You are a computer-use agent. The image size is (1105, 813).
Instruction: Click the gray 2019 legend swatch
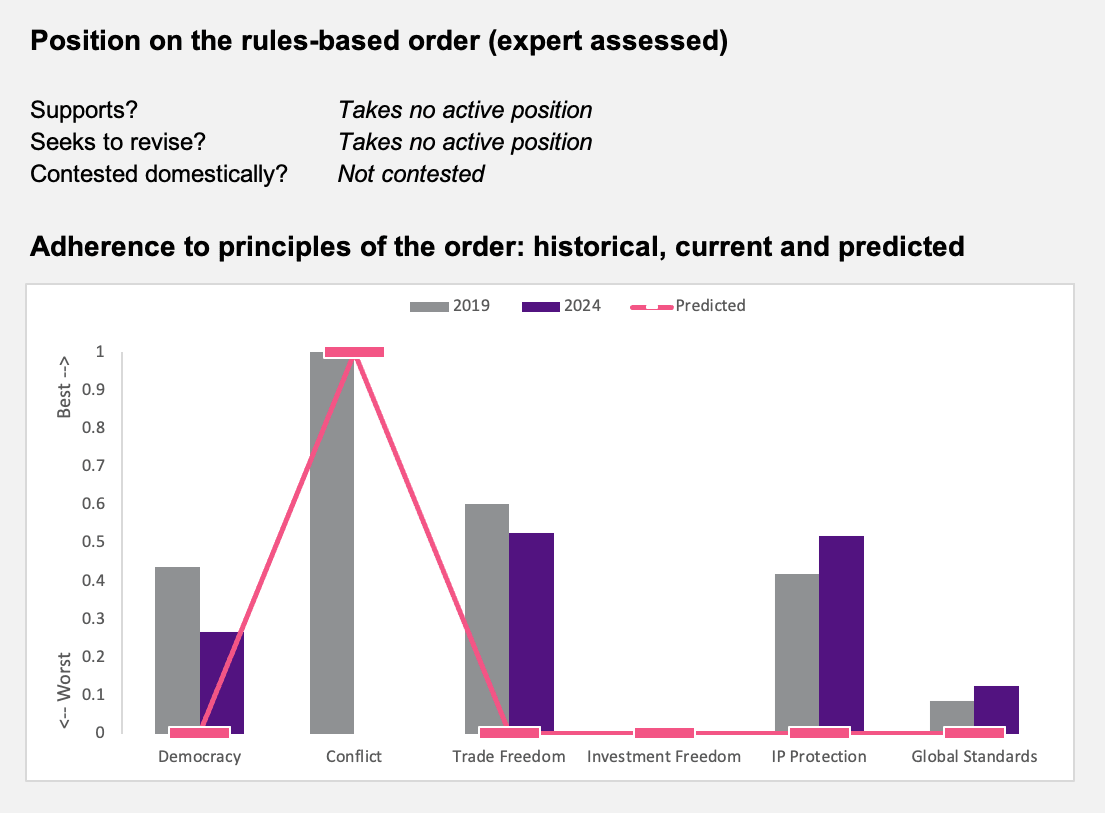tap(429, 306)
